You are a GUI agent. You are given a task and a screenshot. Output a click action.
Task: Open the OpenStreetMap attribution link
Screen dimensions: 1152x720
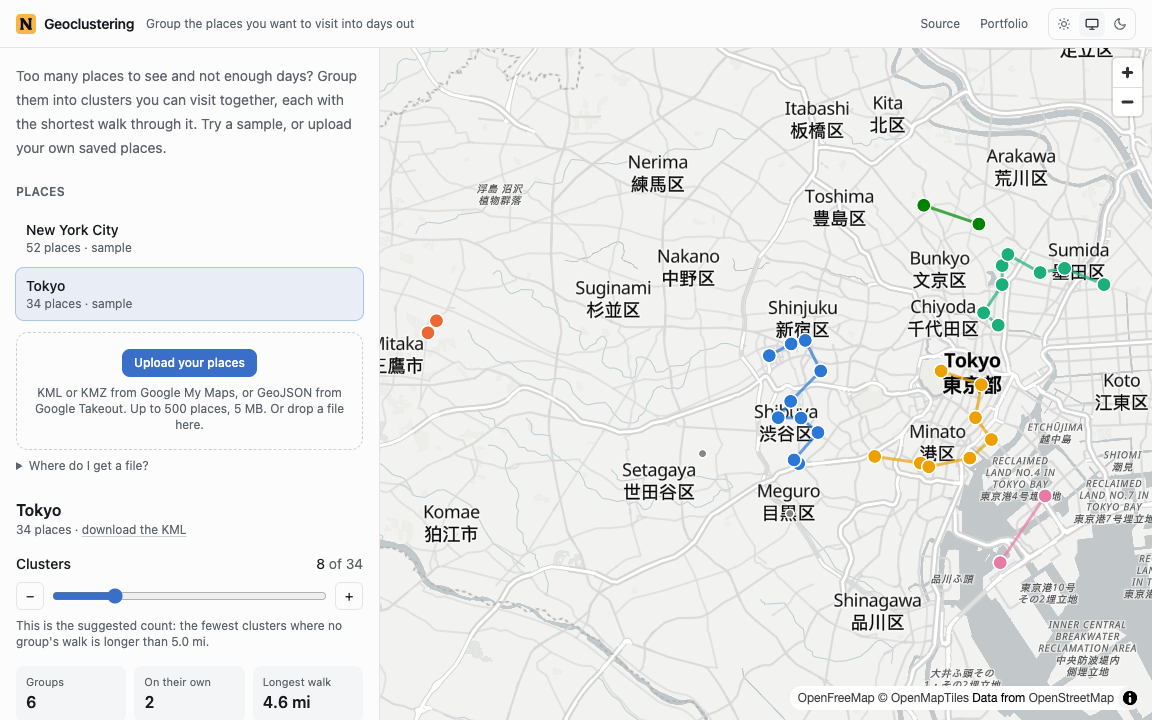tap(1070, 698)
